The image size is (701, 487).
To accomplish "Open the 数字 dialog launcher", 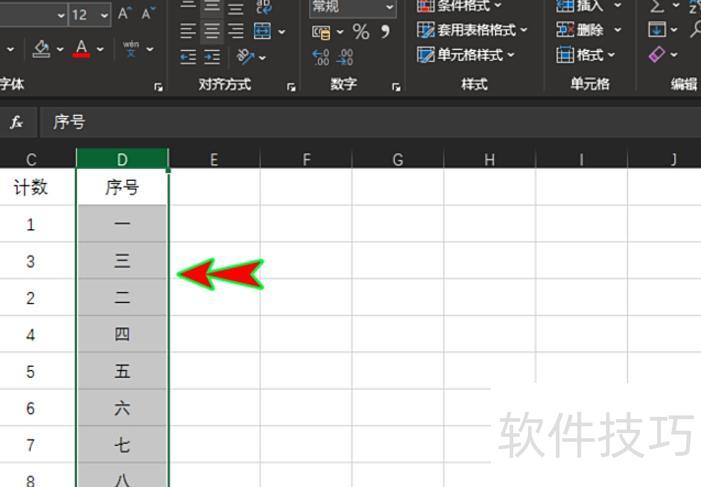I will pyautogui.click(x=396, y=87).
